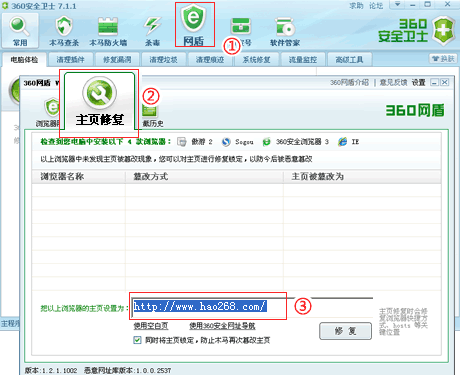460x375 pixels.
Task: Switch to the 清理插件 tab
Action: [70, 60]
